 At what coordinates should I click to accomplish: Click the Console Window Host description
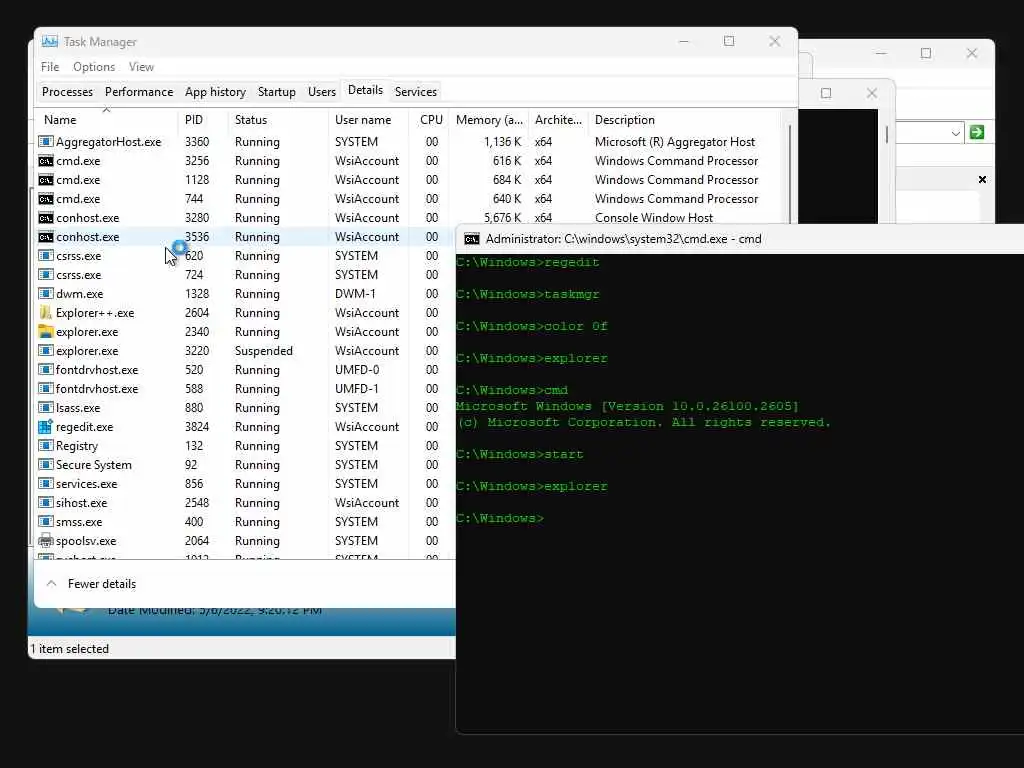tap(654, 217)
